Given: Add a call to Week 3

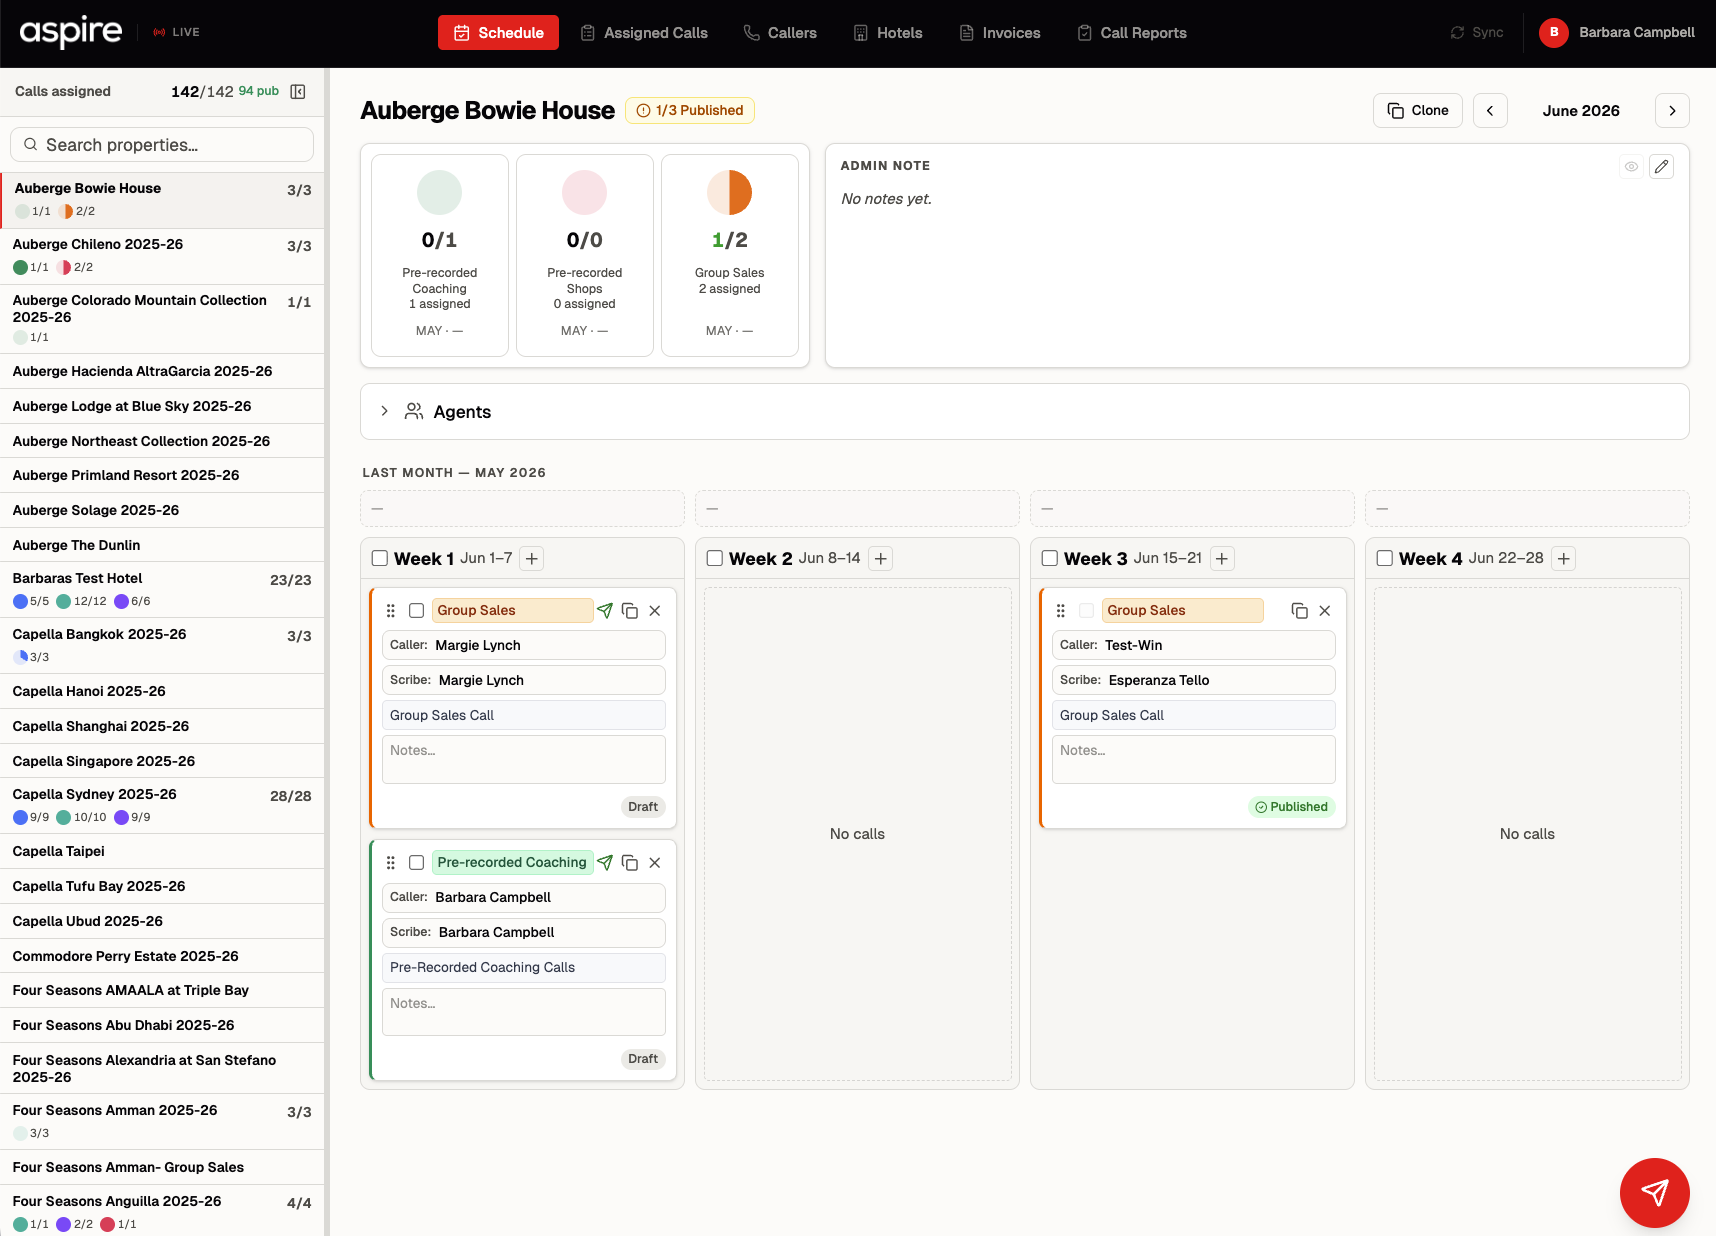Looking at the screenshot, I should pos(1222,559).
